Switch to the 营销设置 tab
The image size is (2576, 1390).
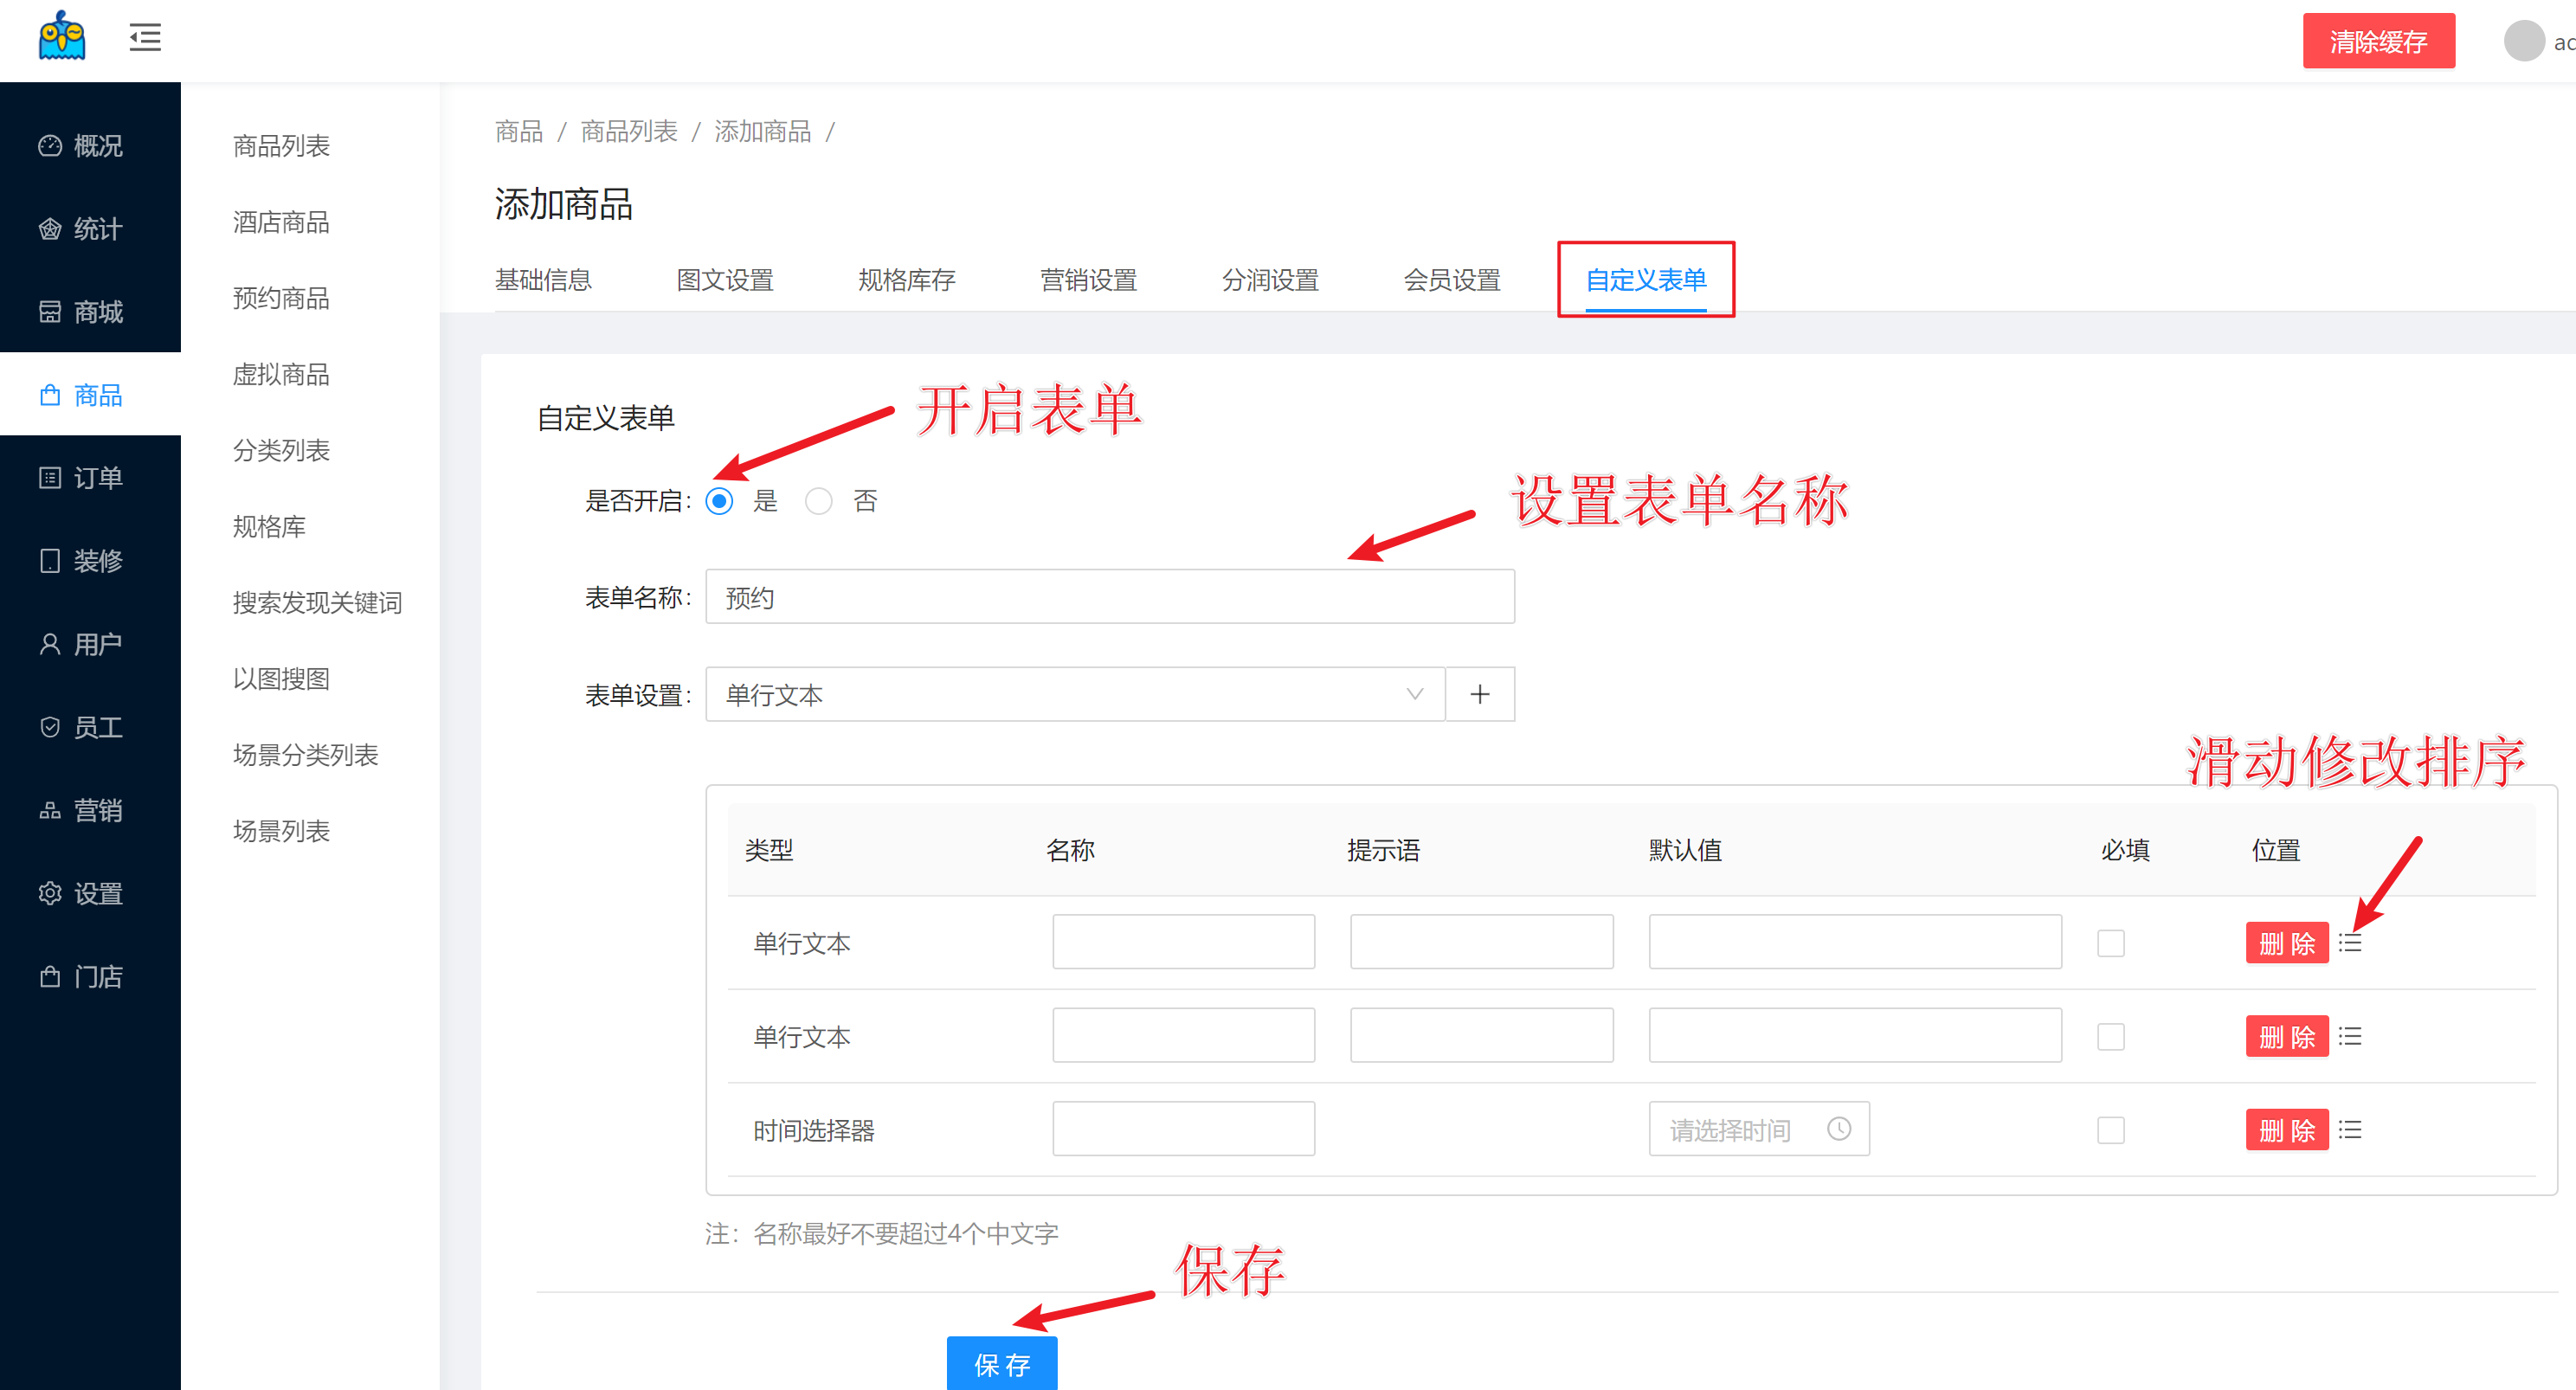coord(1088,280)
